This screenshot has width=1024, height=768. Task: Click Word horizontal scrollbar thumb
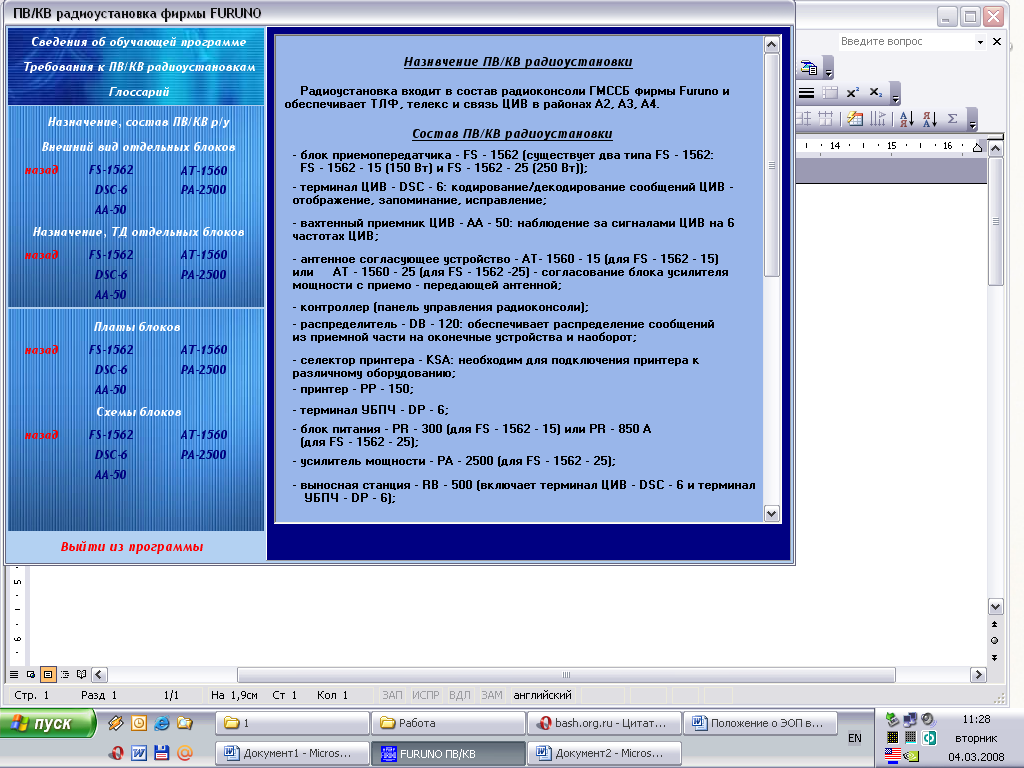coord(566,675)
